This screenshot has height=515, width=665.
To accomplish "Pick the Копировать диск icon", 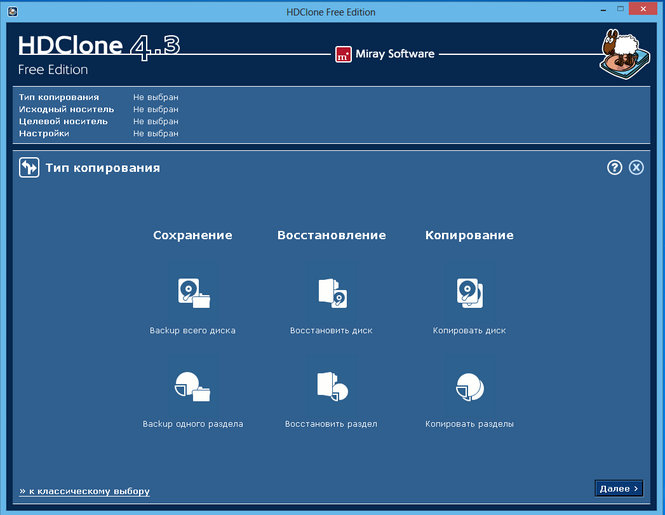I will point(469,293).
